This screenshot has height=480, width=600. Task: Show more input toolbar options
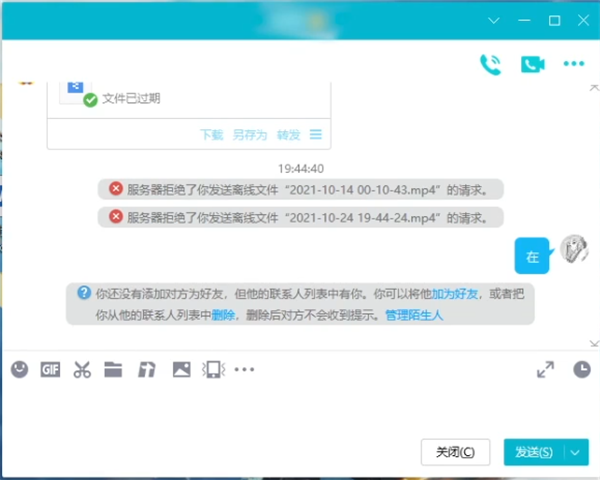pos(244,369)
